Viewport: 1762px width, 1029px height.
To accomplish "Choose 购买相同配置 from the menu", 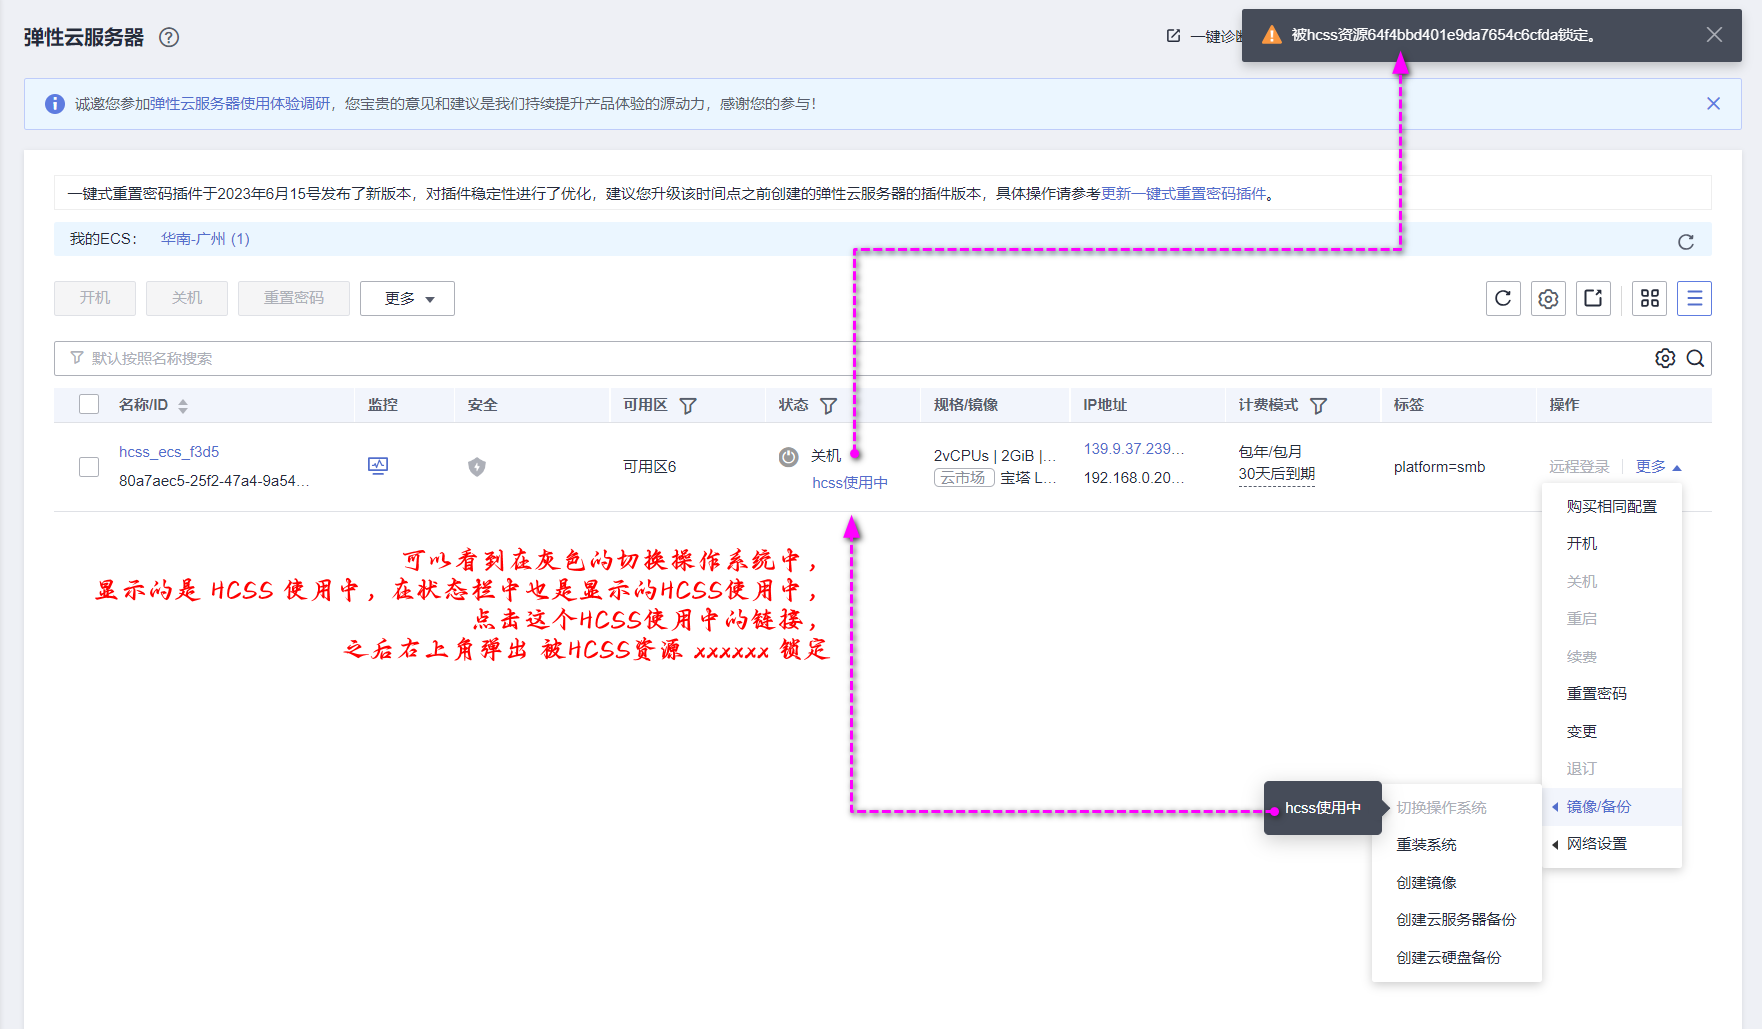I will [x=1612, y=507].
